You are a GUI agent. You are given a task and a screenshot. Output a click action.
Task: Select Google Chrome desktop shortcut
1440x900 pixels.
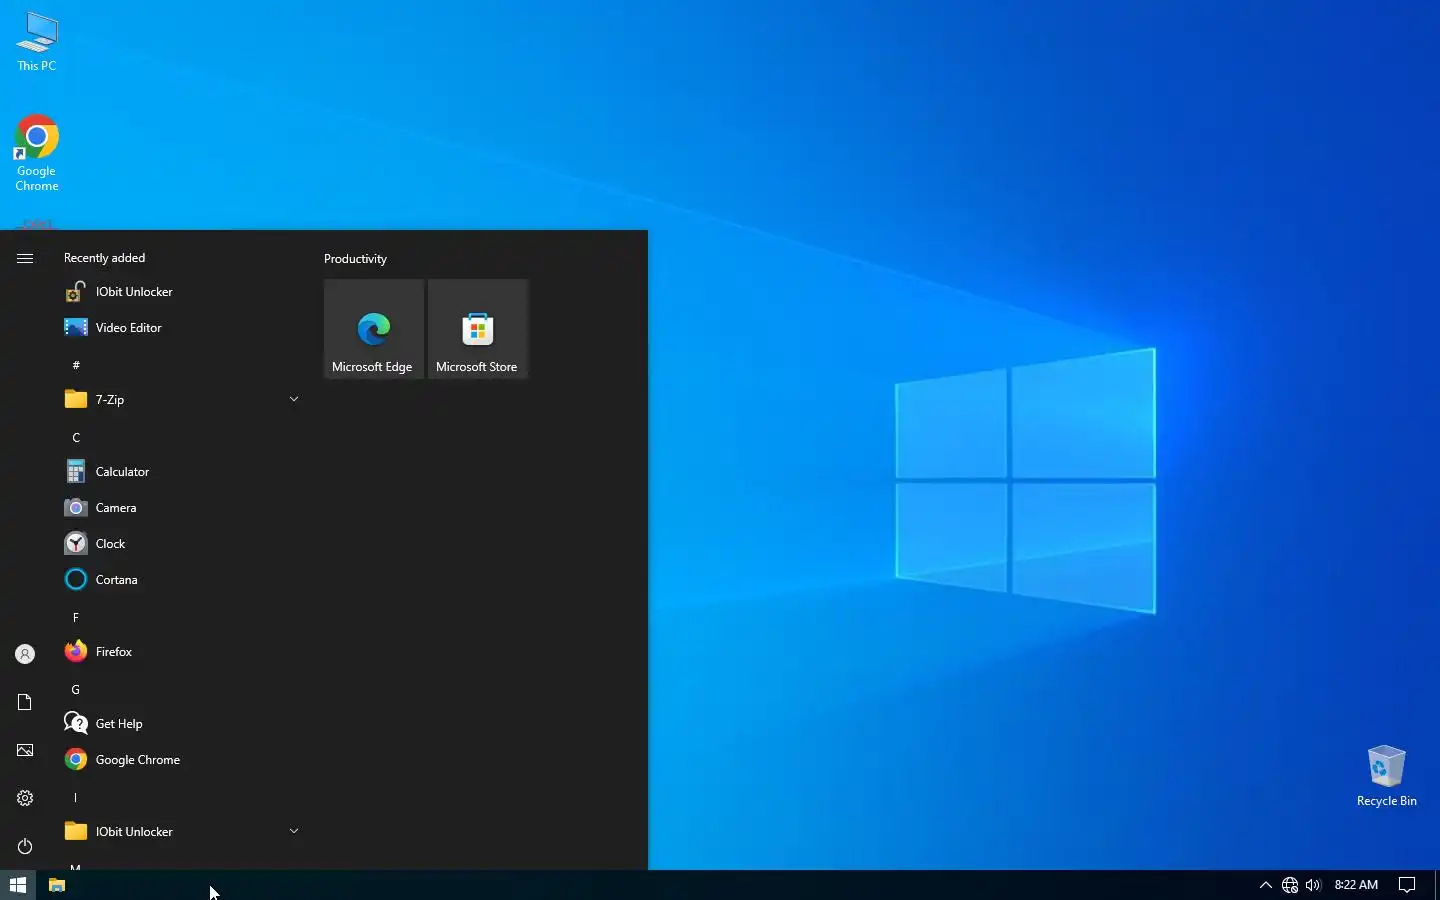(37, 154)
